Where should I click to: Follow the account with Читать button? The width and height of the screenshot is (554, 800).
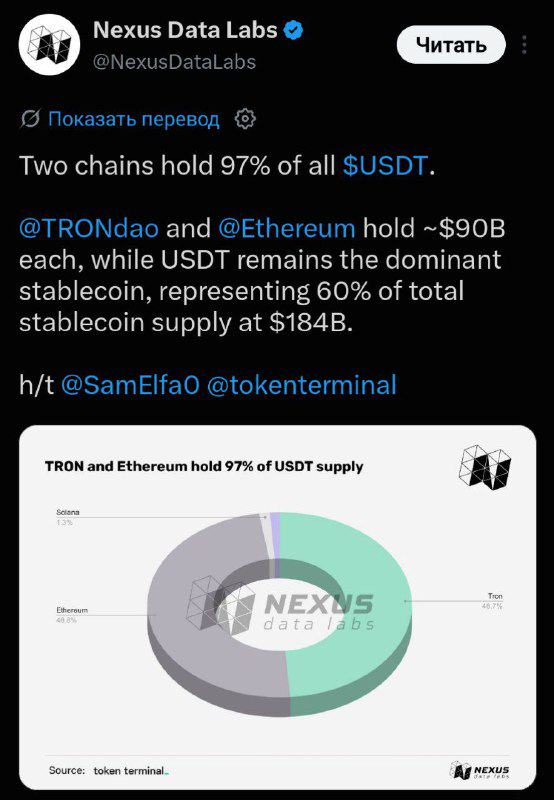click(x=451, y=45)
